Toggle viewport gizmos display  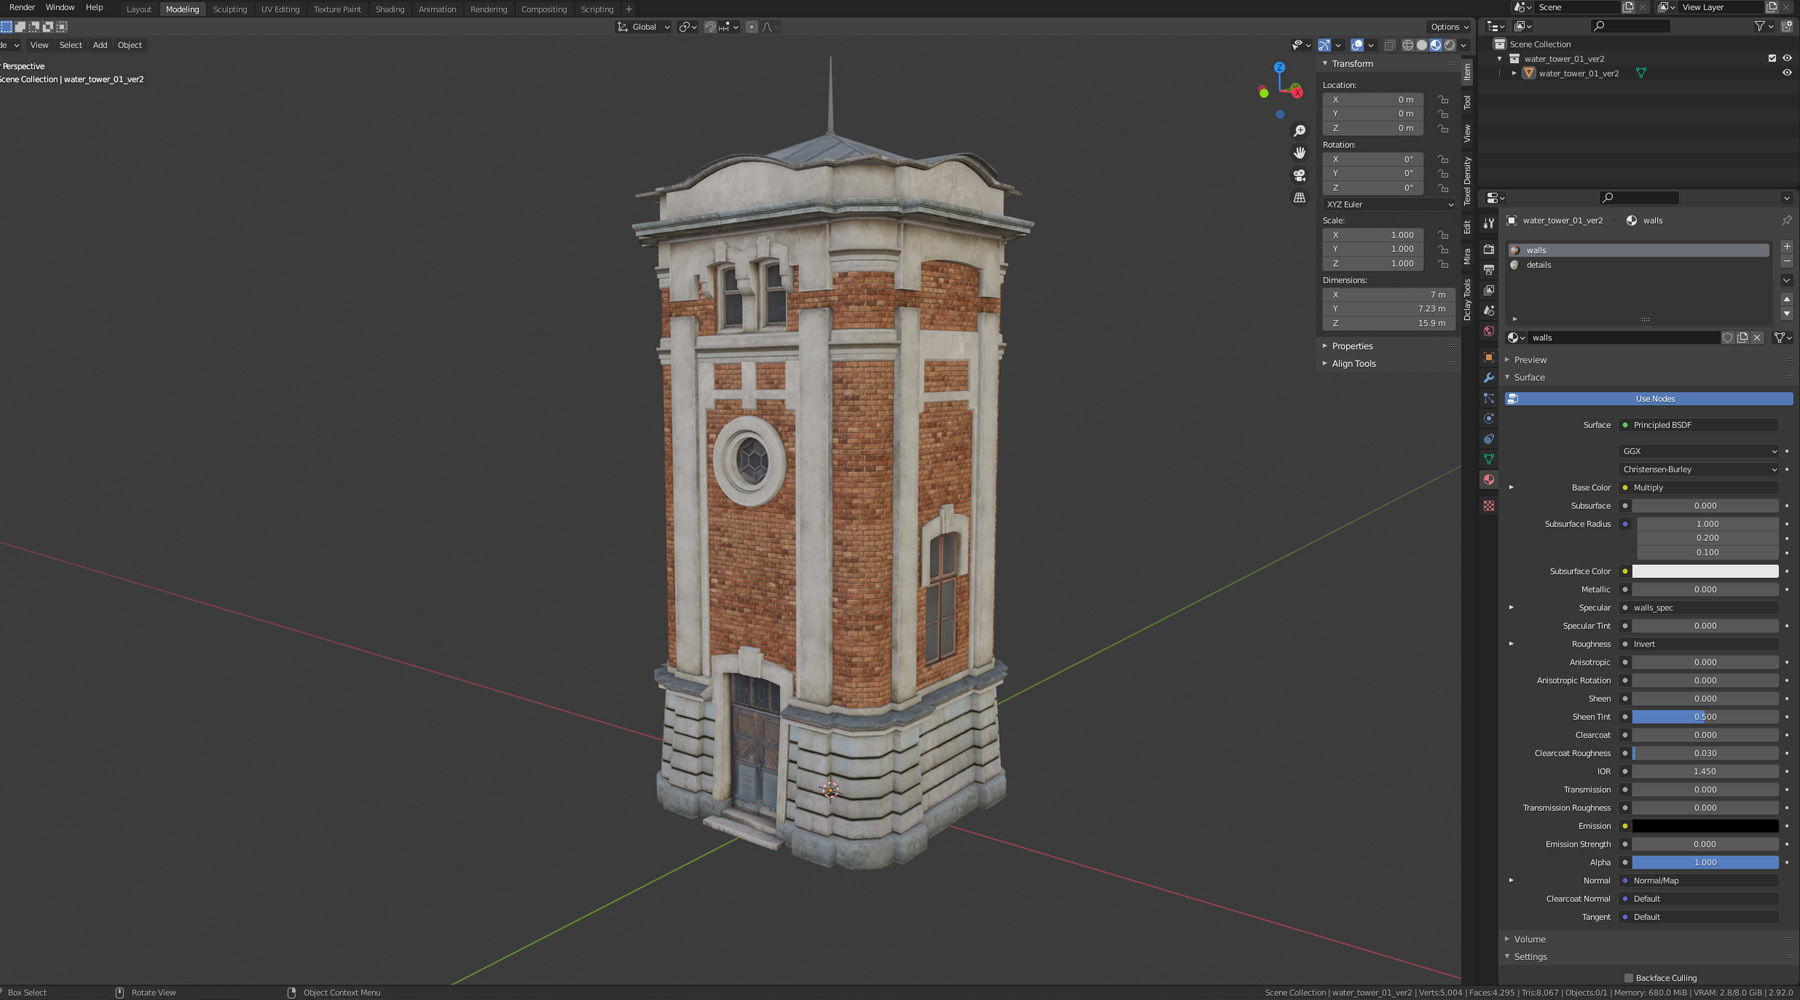[1324, 45]
